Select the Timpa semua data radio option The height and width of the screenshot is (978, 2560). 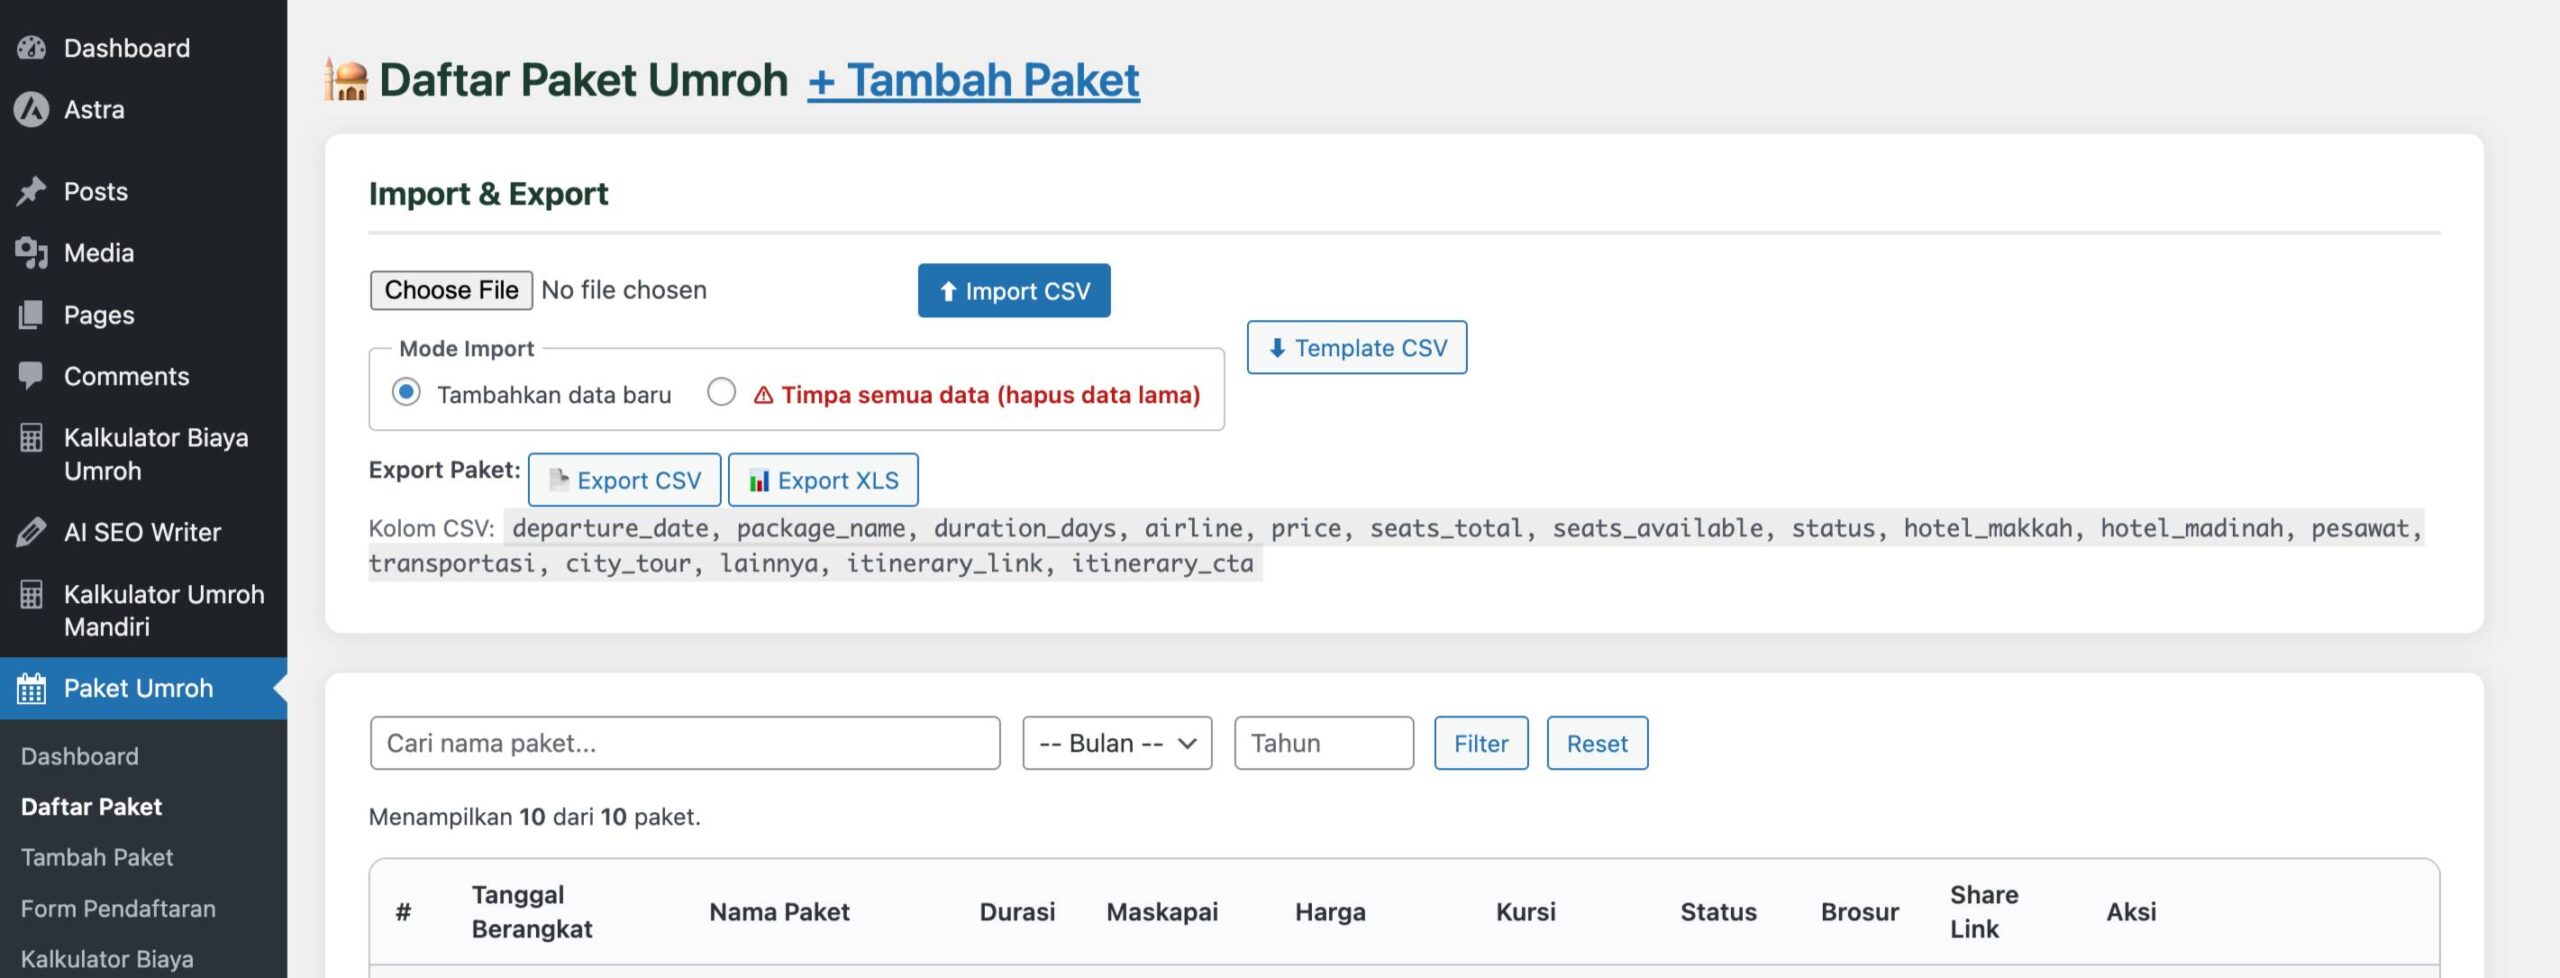point(721,392)
